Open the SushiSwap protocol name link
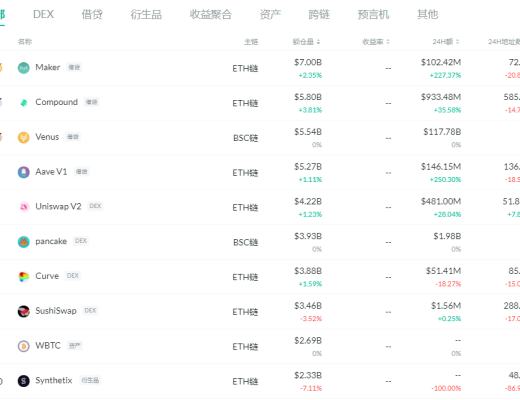This screenshot has height=400, width=520. [x=56, y=311]
